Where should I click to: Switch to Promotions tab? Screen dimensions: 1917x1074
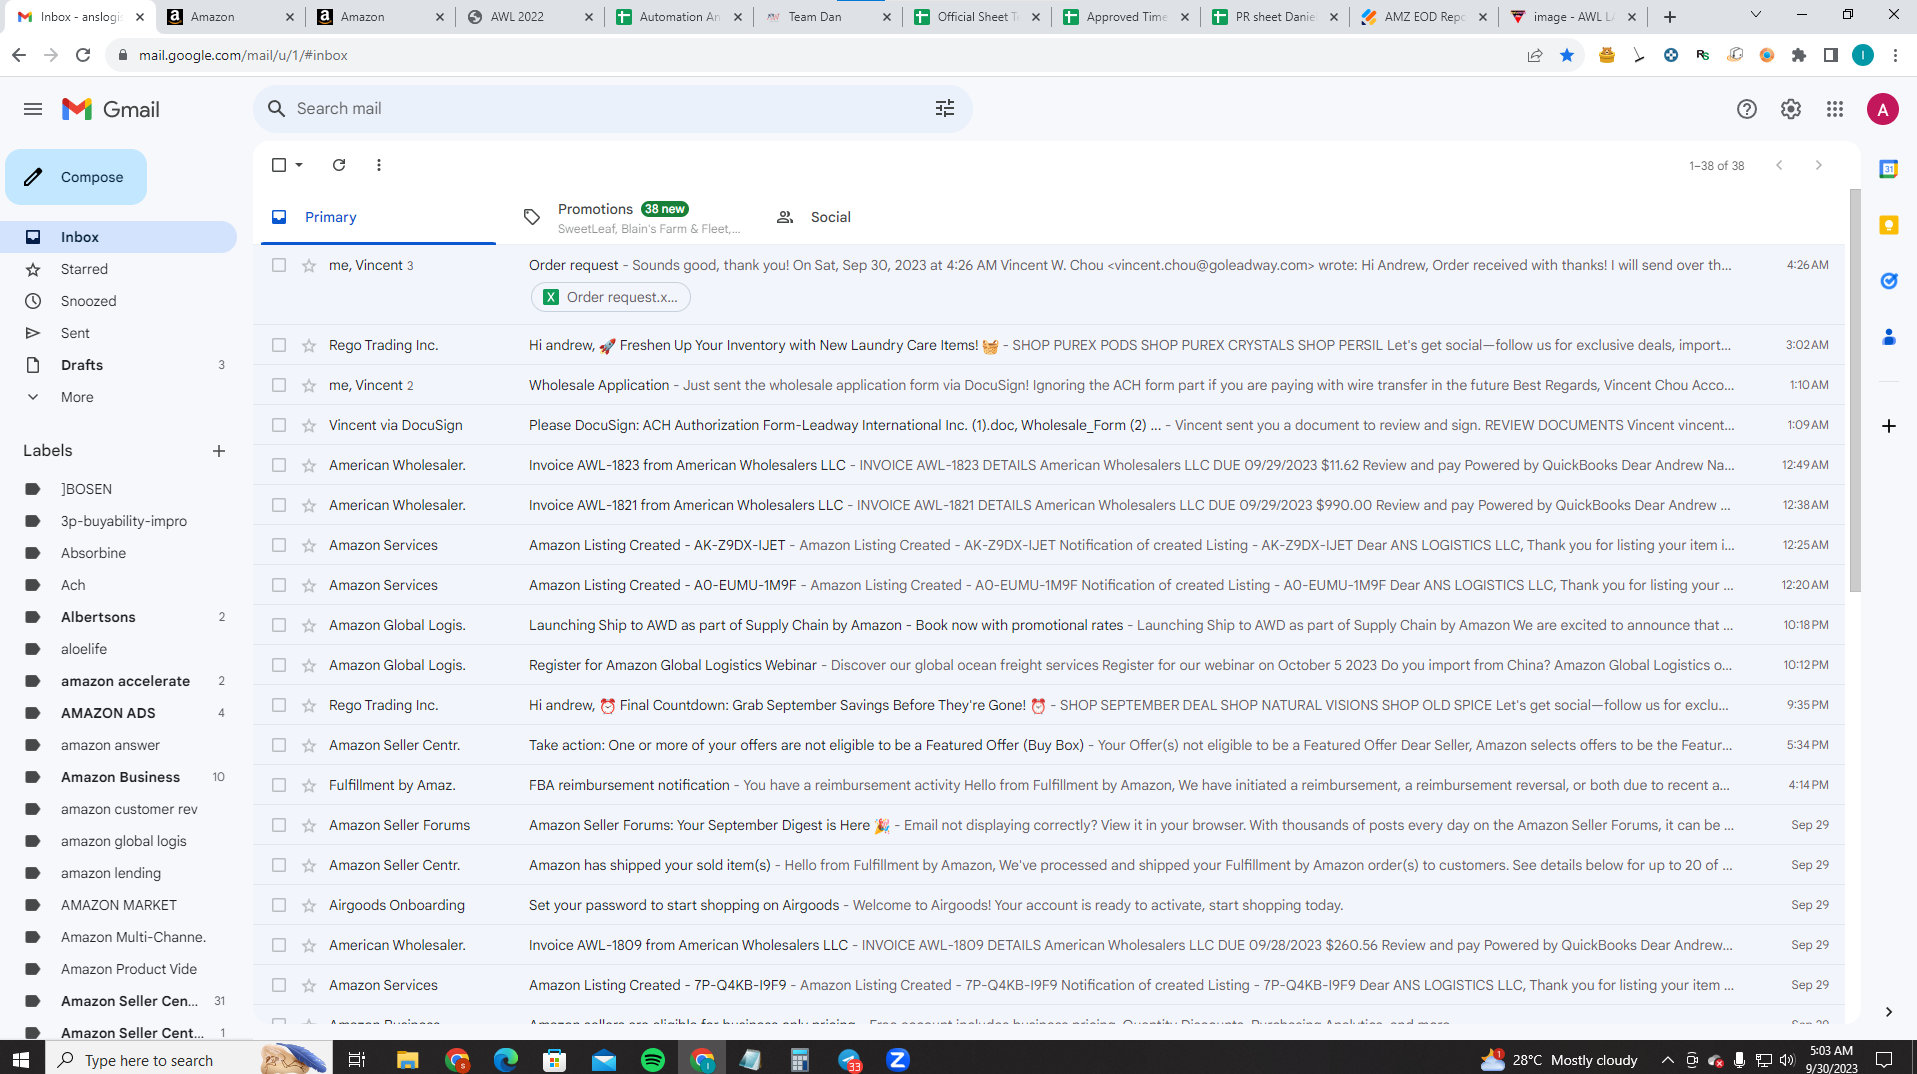[632, 217]
